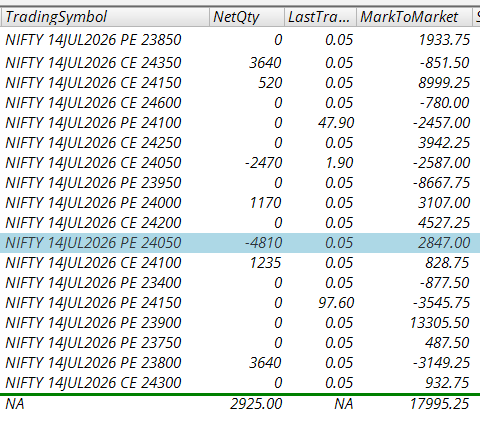Click last traded price 97.60
The image size is (480, 433).
coord(336,303)
